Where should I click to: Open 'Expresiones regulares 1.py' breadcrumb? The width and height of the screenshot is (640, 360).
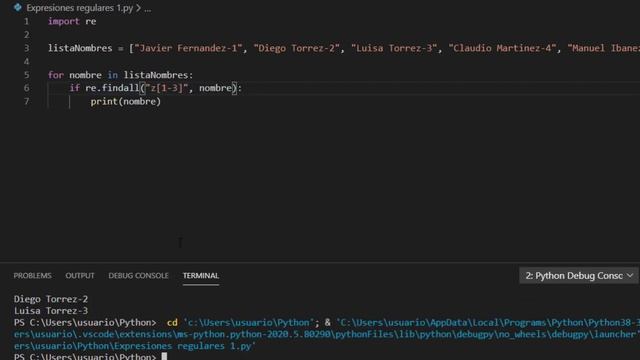pos(80,8)
